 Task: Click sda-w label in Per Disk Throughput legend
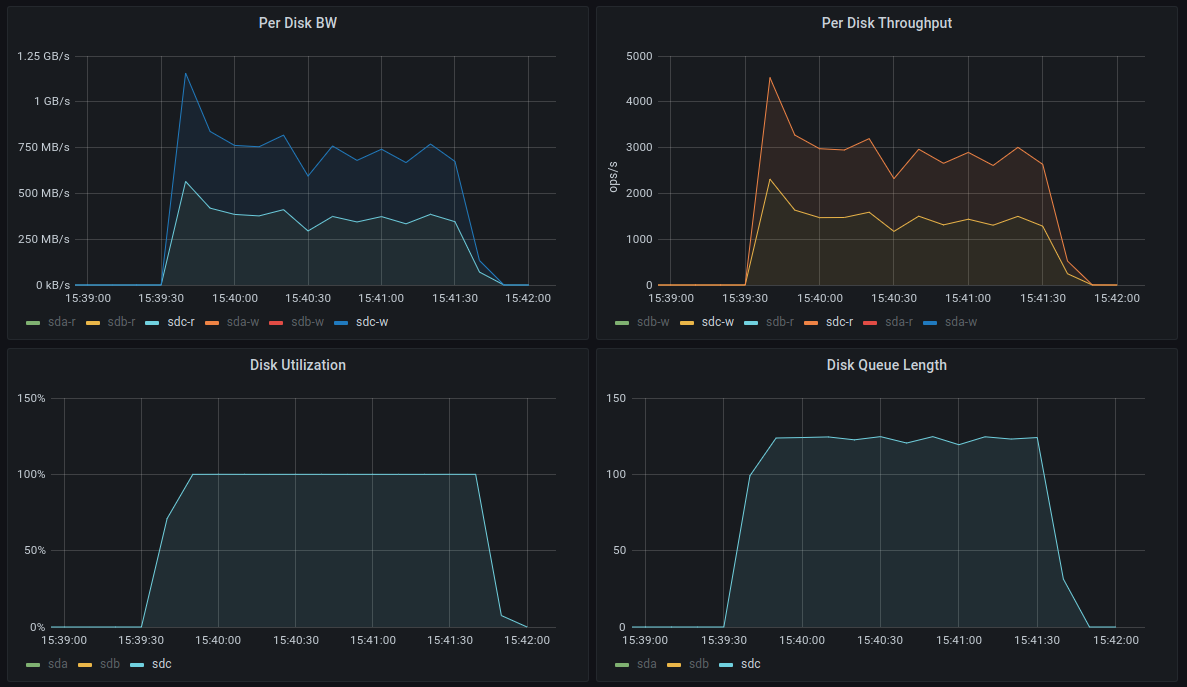click(x=961, y=322)
